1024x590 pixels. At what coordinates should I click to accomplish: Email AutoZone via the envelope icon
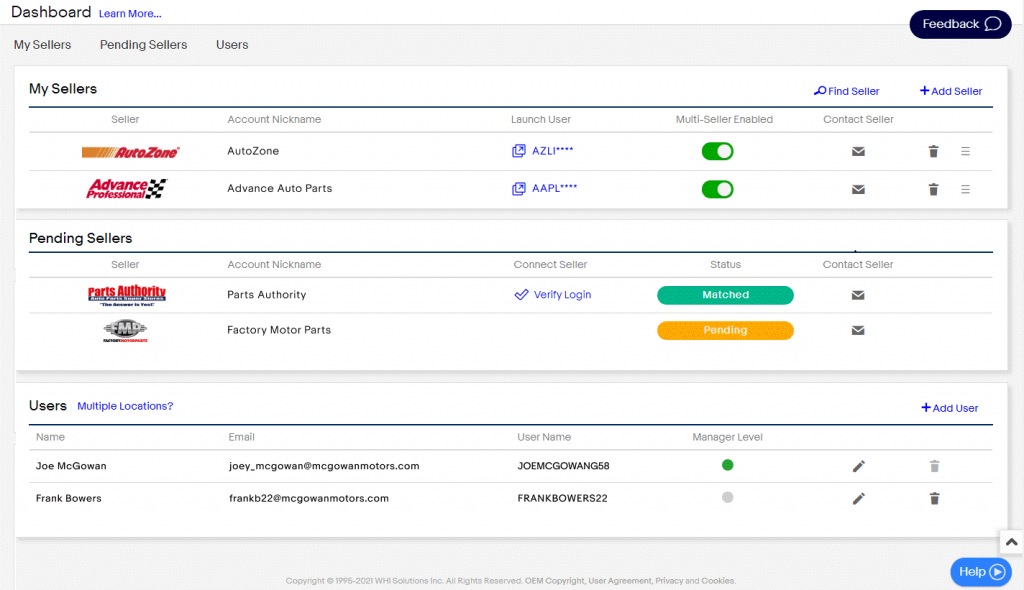(x=858, y=150)
